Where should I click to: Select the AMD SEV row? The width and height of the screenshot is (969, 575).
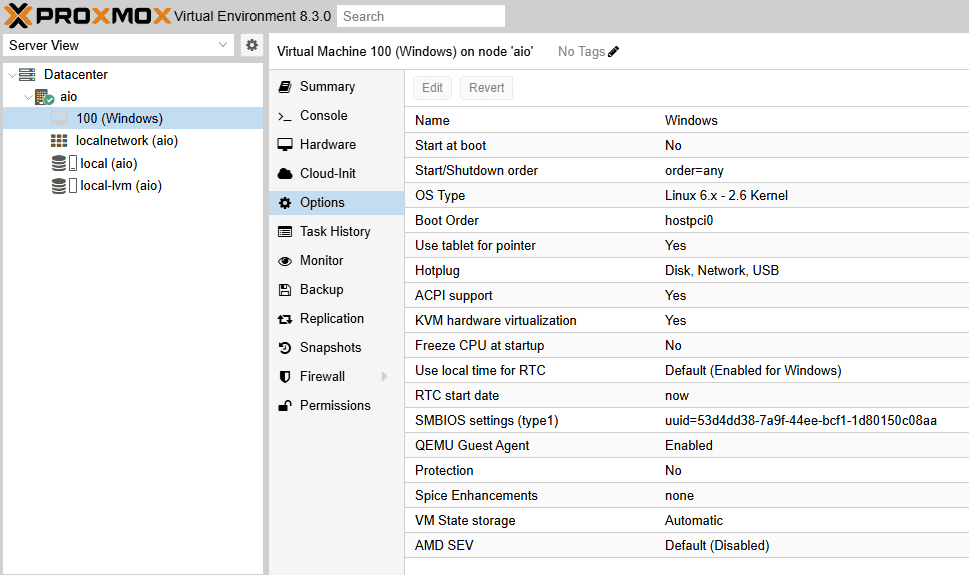[687, 546]
